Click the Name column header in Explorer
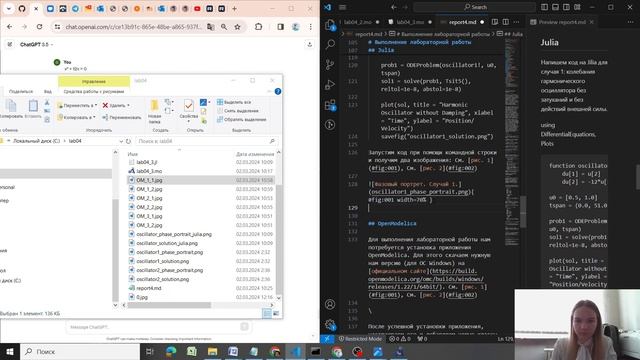Image resolution: width=640 pixels, height=360 pixels. coord(133,154)
